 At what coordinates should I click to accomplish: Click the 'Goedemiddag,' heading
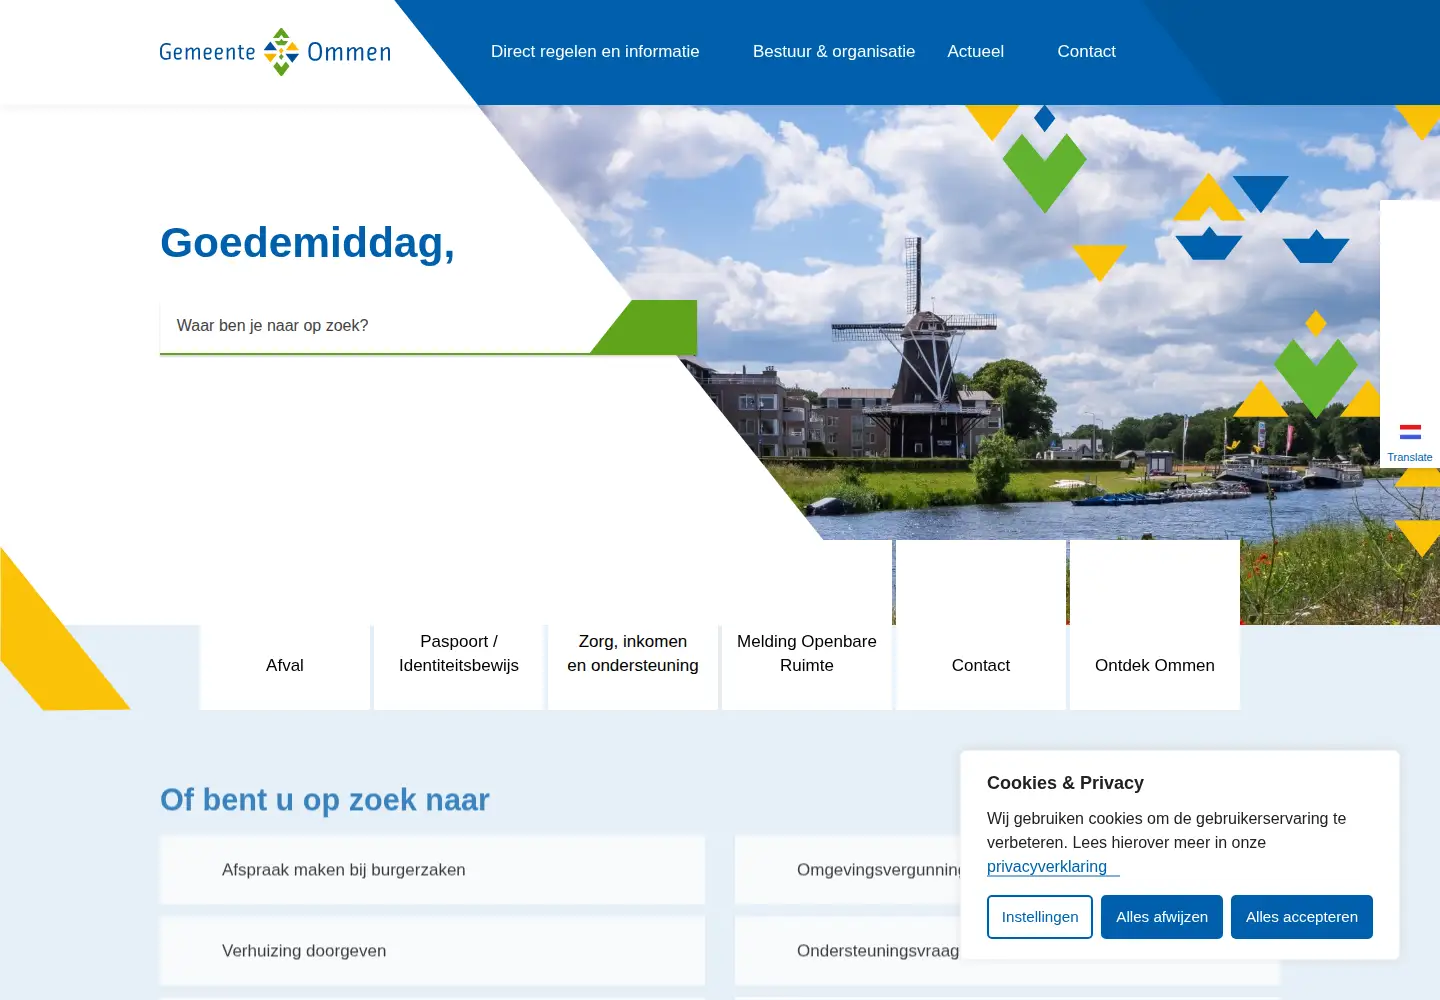click(308, 243)
